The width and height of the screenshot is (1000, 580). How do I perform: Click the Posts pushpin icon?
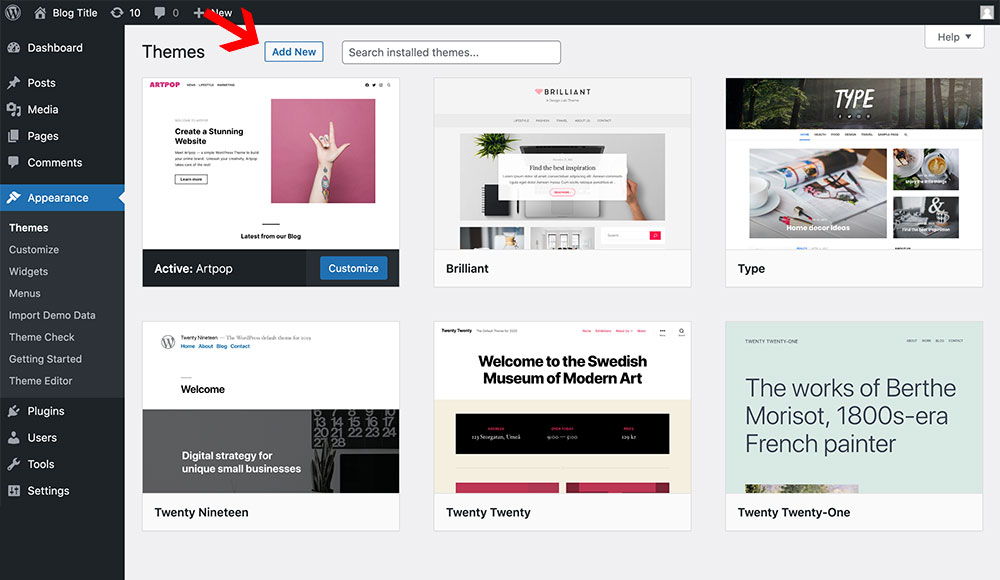tap(13, 82)
